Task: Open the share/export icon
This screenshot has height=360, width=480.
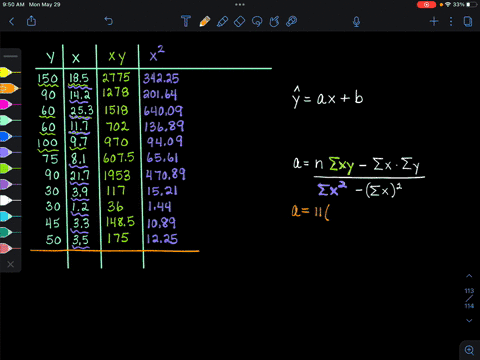Action: click(31, 21)
